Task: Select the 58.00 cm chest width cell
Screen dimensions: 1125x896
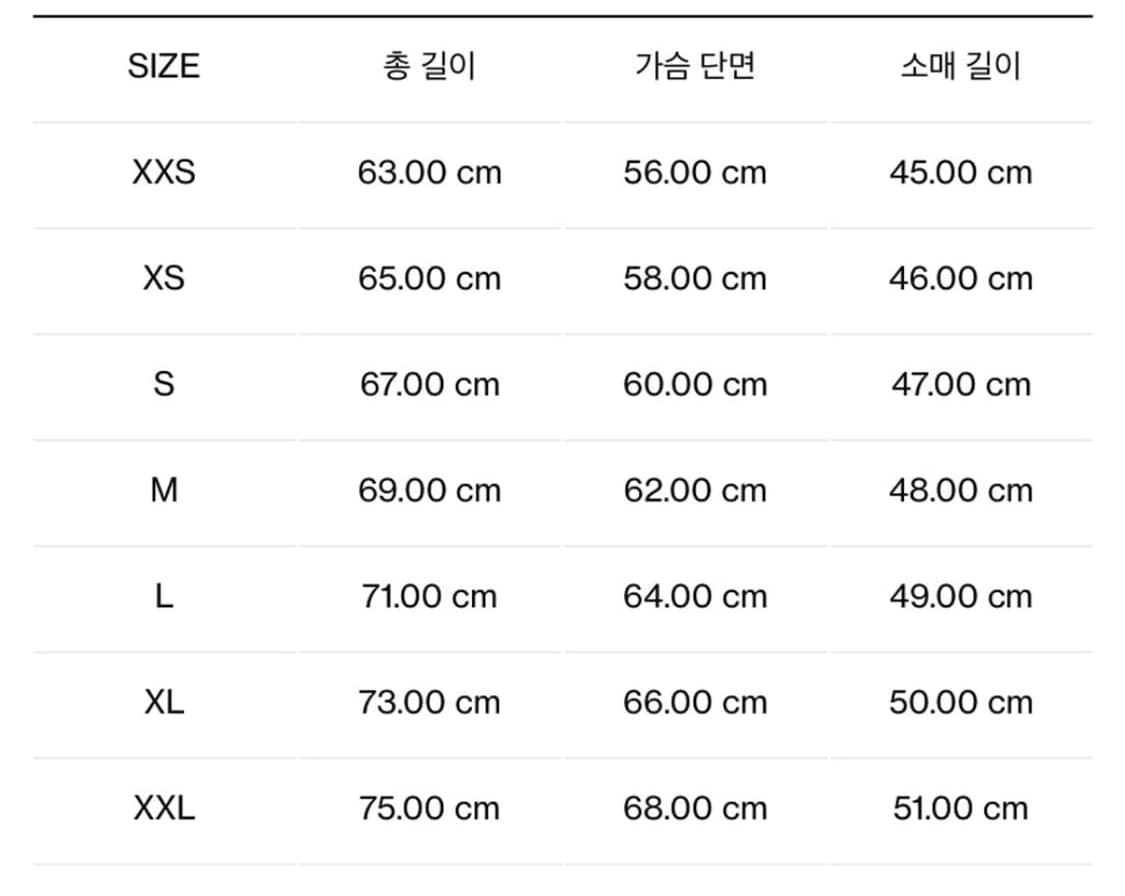Action: [695, 278]
